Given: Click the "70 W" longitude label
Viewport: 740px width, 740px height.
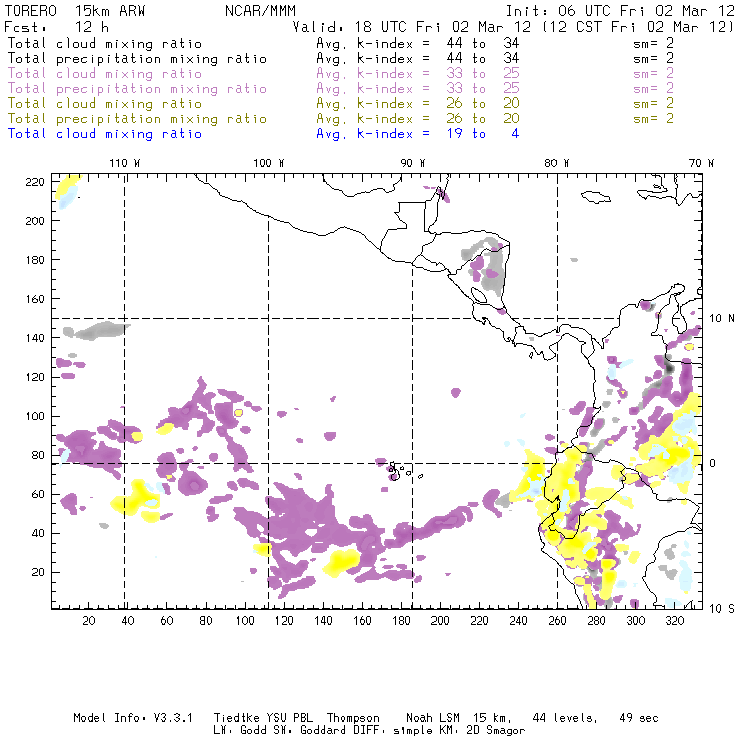Looking at the screenshot, I should pyautogui.click(x=701, y=163).
